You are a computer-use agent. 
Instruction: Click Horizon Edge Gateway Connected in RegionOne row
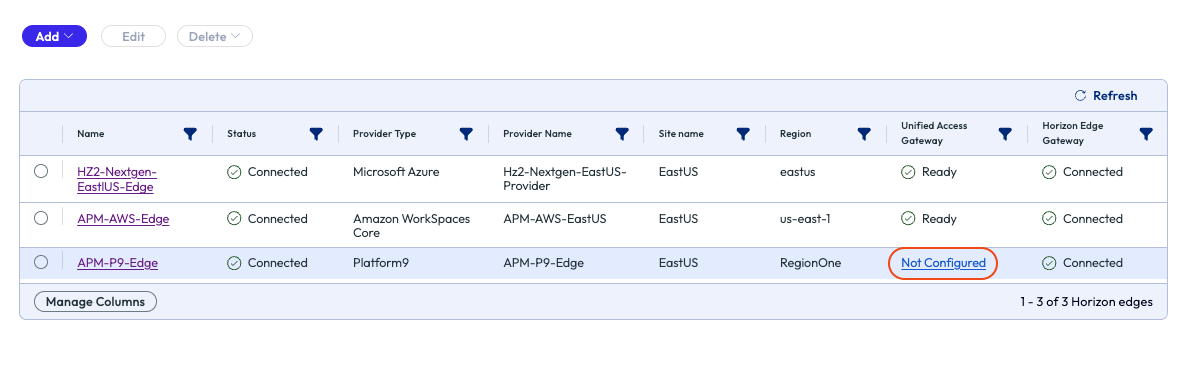click(x=1082, y=263)
